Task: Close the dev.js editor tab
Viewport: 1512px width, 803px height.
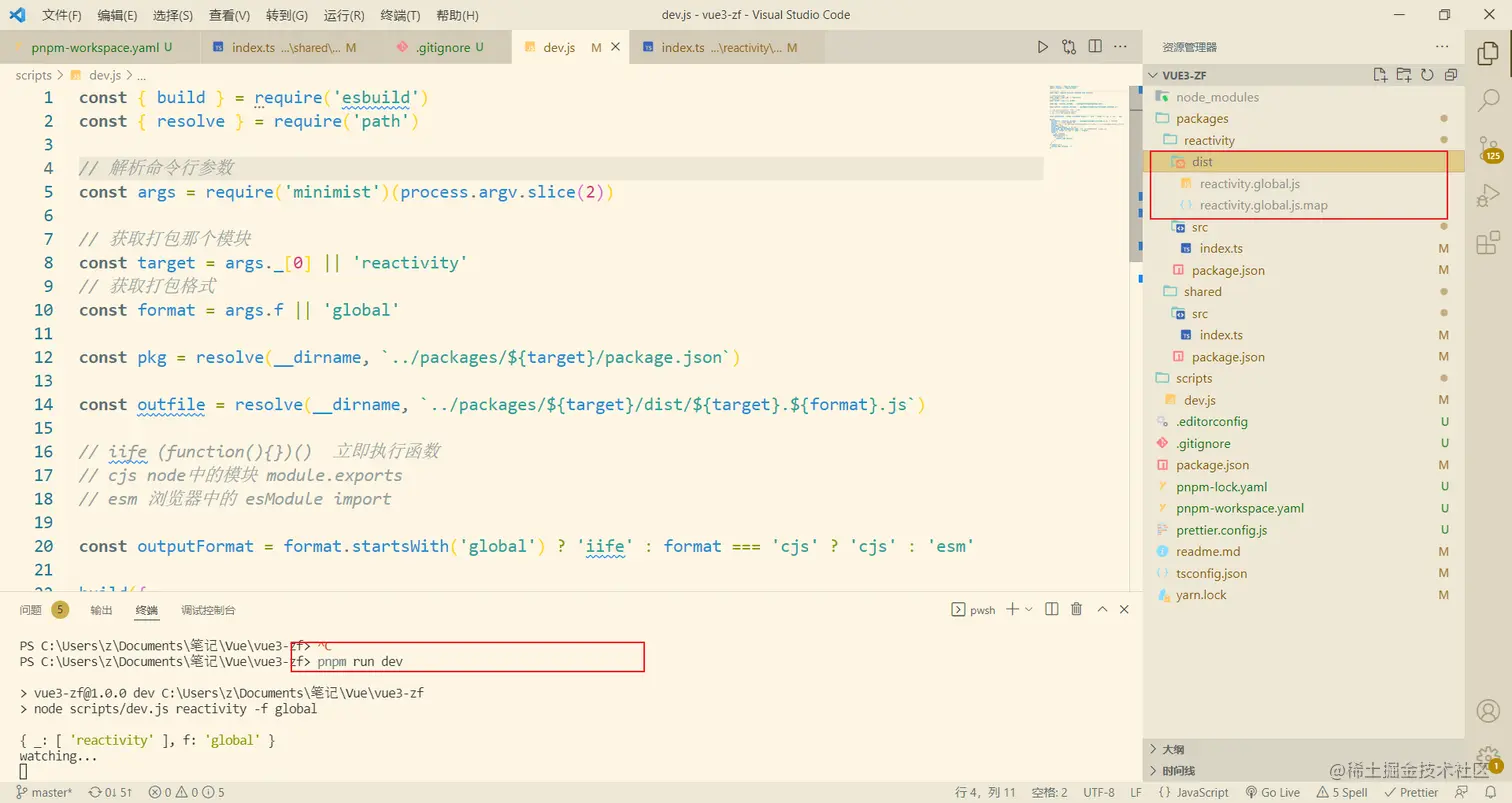Action: click(615, 47)
